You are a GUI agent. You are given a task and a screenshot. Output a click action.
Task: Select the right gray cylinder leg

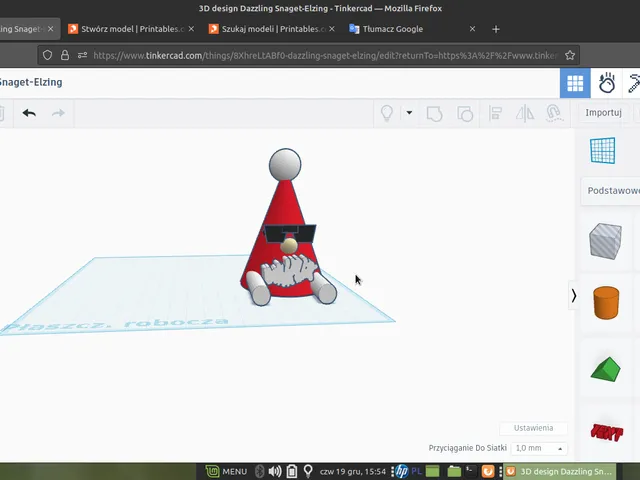click(325, 288)
